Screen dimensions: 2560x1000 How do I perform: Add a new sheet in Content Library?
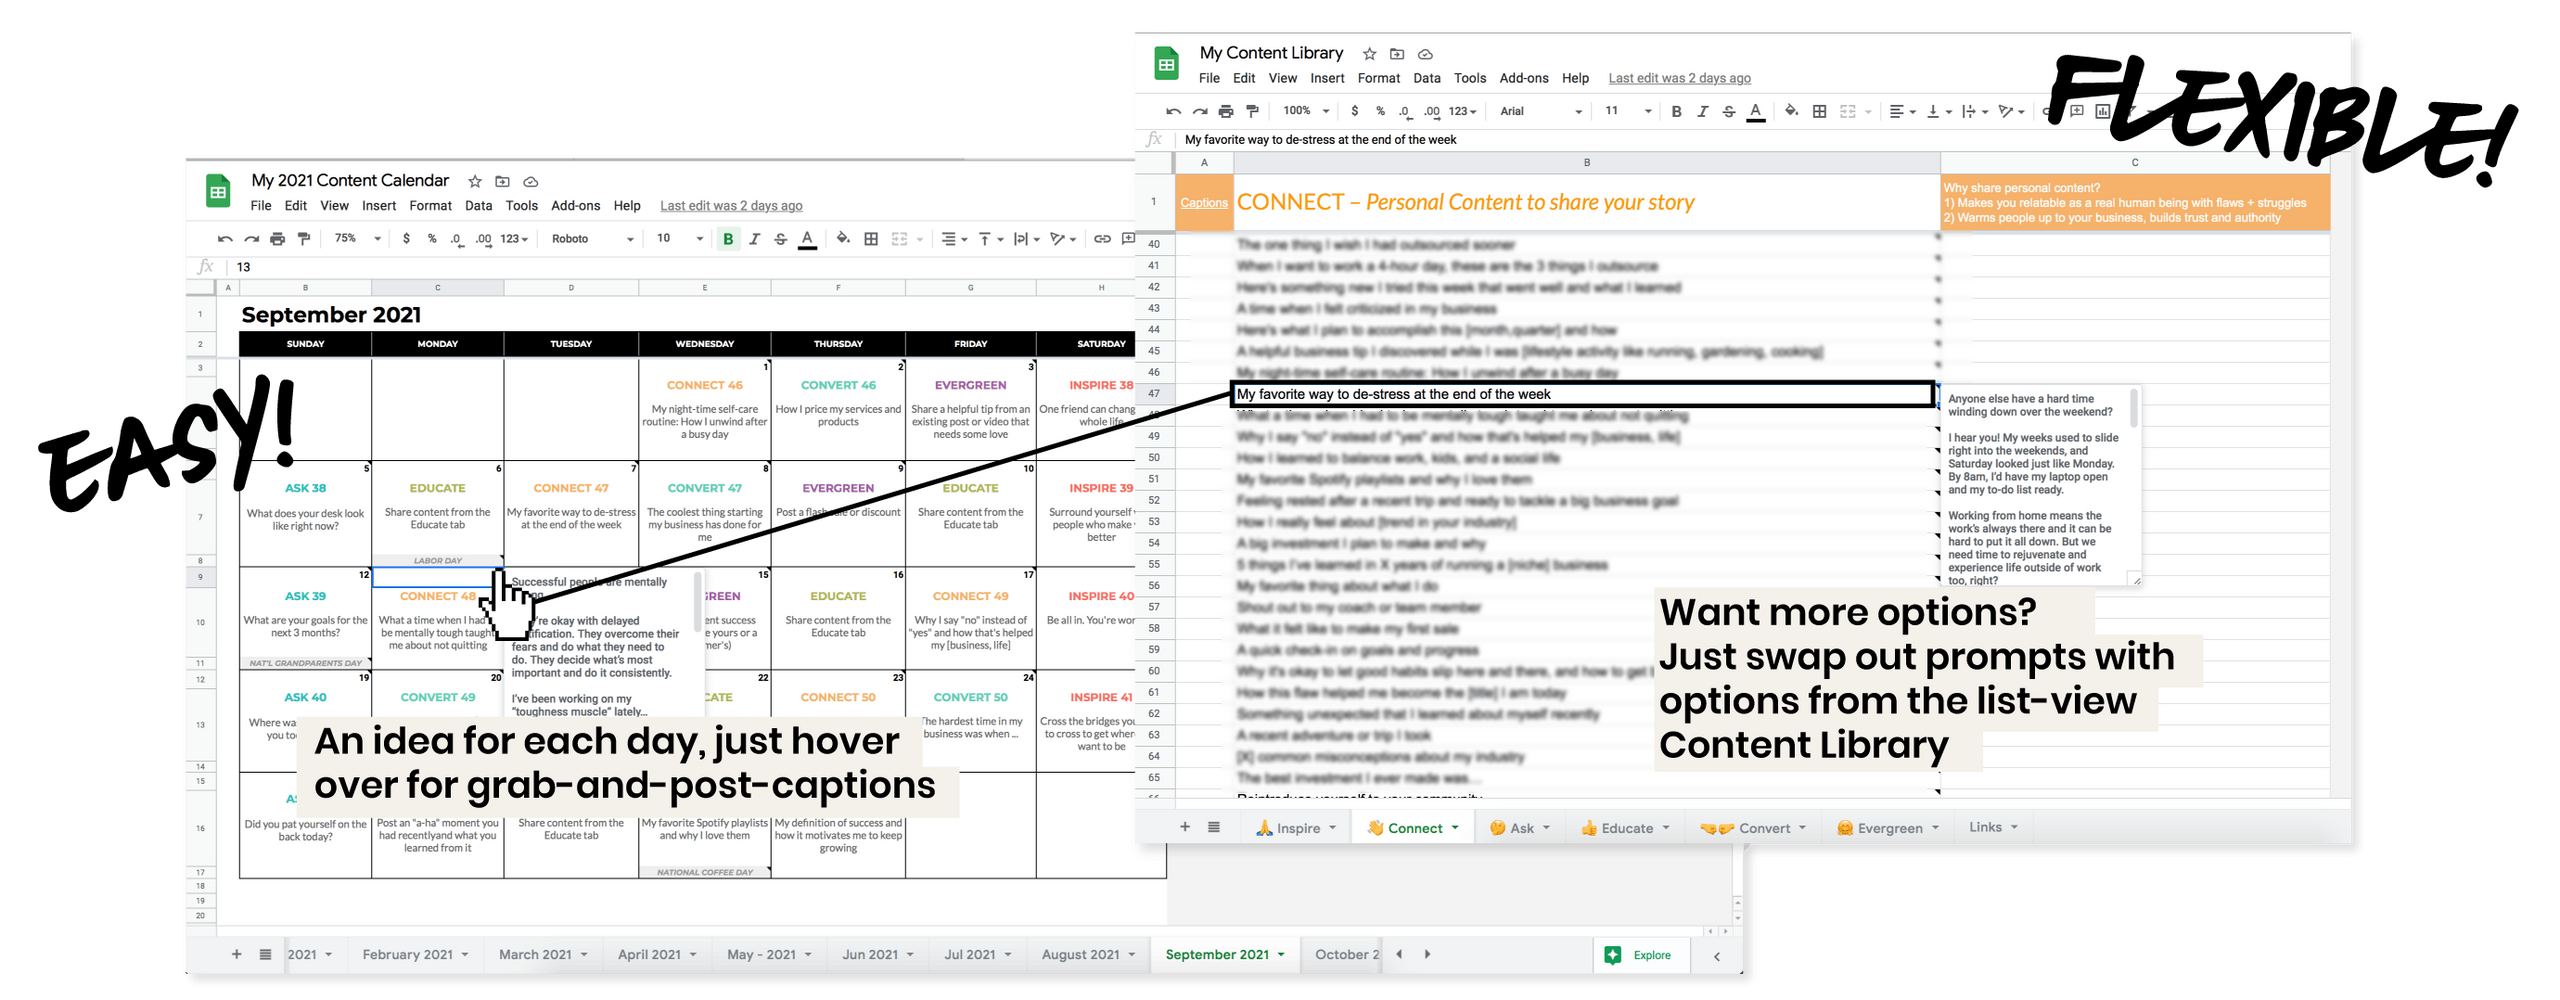point(1185,827)
